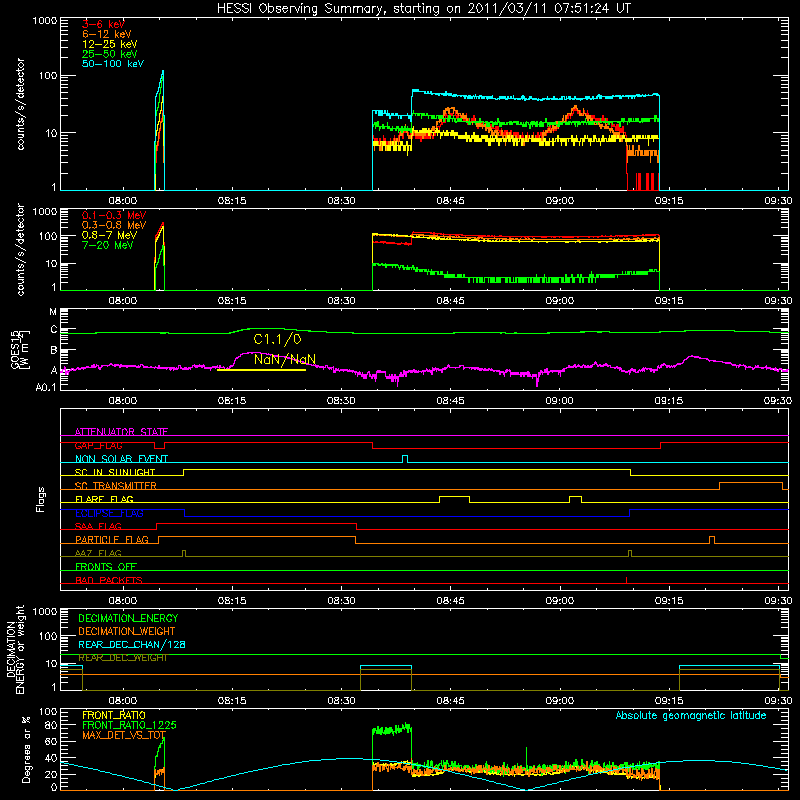Click the MAX_DET_VS_TOT legend label
The width and height of the screenshot is (800, 800).
123,735
